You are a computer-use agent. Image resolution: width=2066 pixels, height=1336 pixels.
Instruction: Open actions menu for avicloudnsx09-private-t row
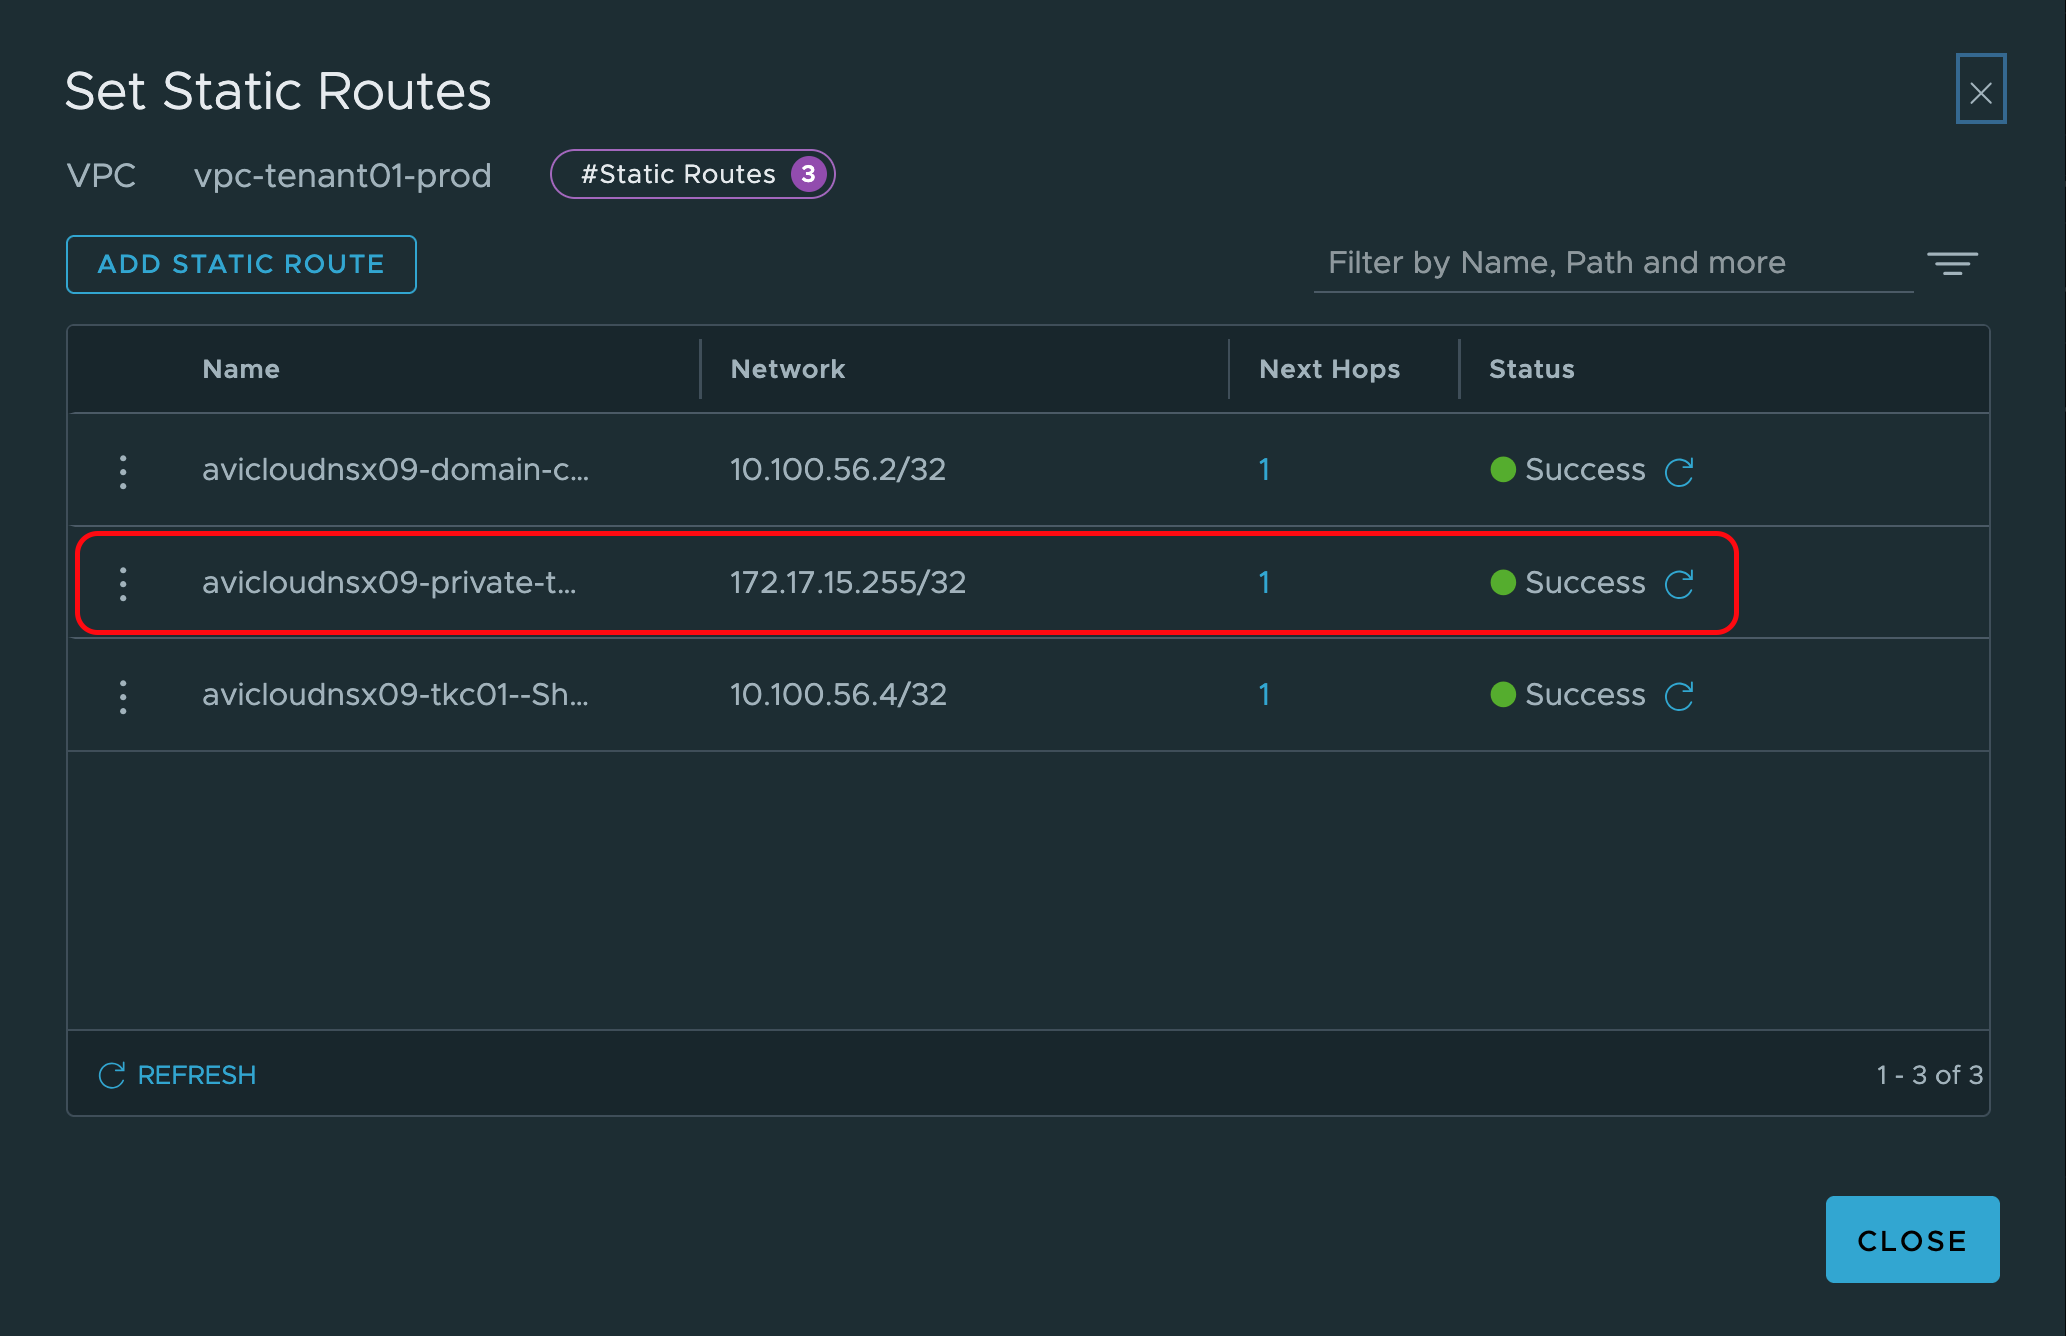click(123, 584)
